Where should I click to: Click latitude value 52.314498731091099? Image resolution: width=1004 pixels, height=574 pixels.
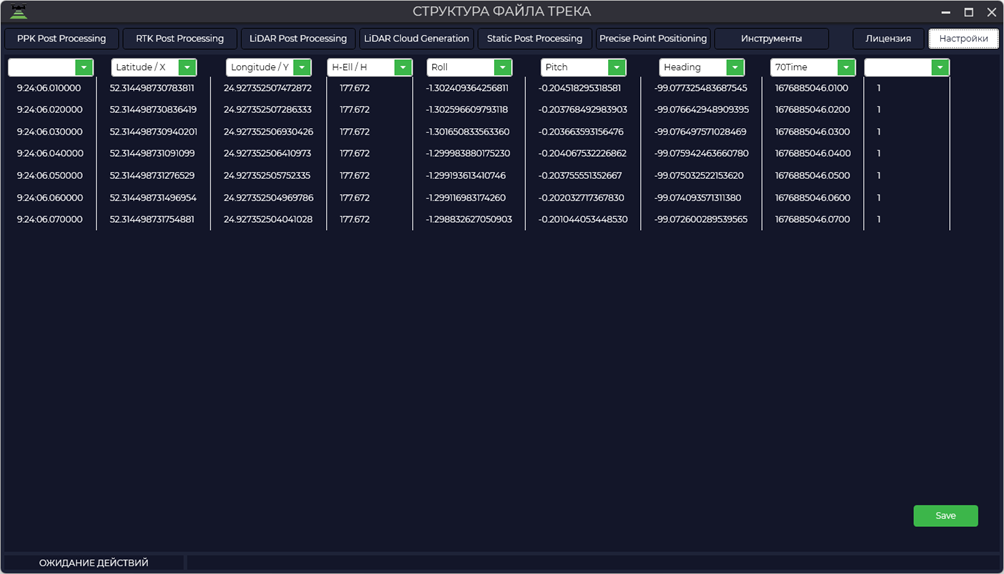(152, 154)
